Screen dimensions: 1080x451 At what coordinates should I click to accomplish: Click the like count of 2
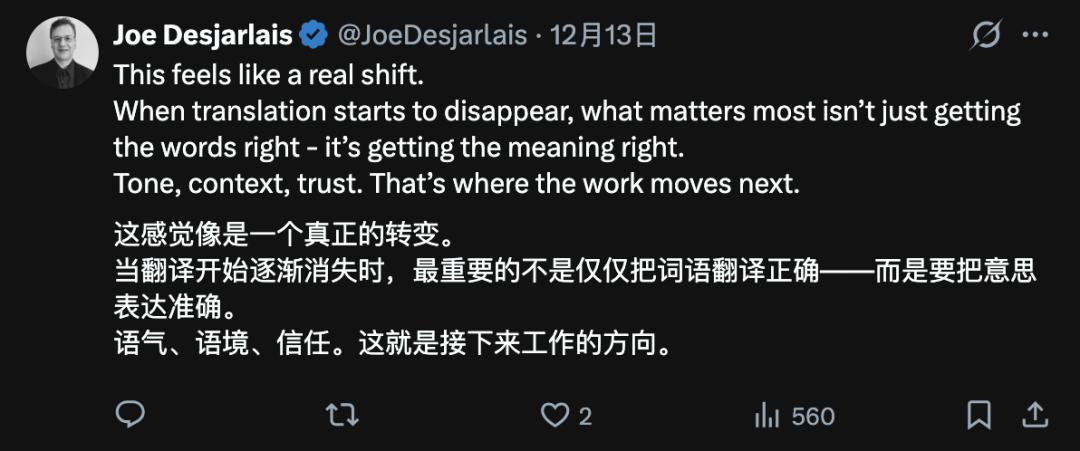(585, 416)
